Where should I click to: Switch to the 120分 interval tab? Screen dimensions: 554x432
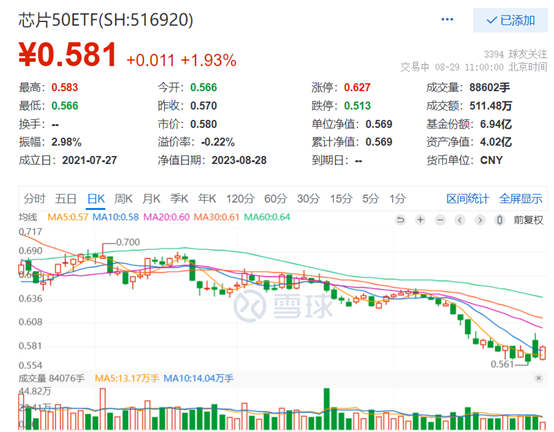click(240, 199)
